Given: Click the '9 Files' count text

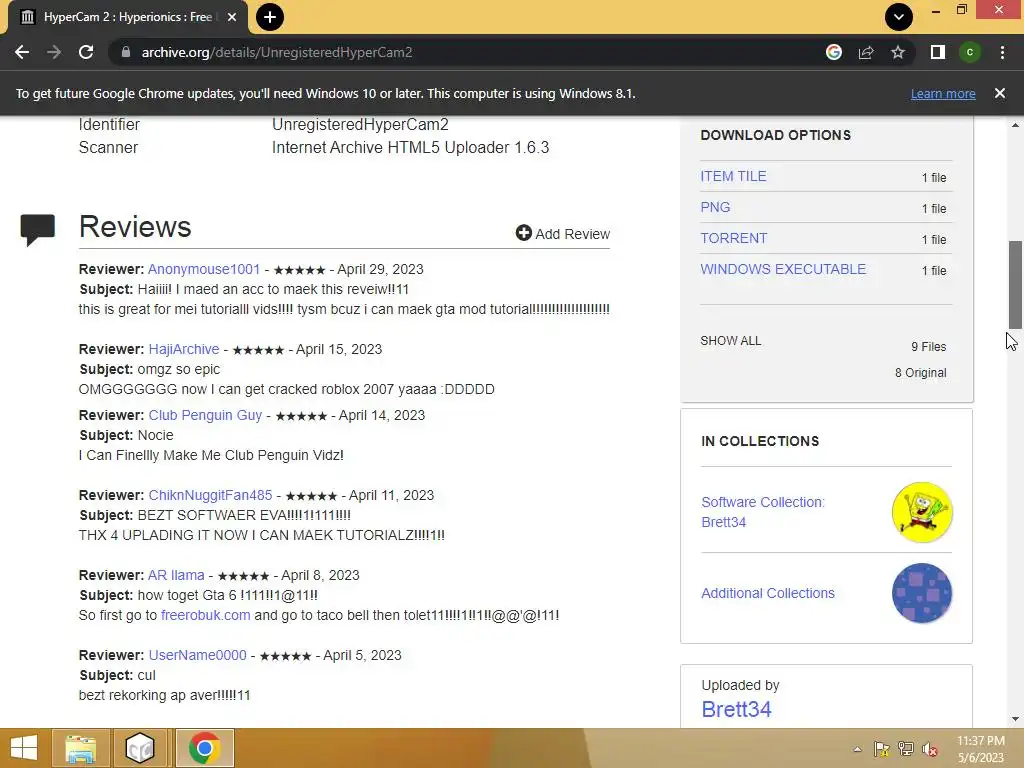Looking at the screenshot, I should 929,347.
